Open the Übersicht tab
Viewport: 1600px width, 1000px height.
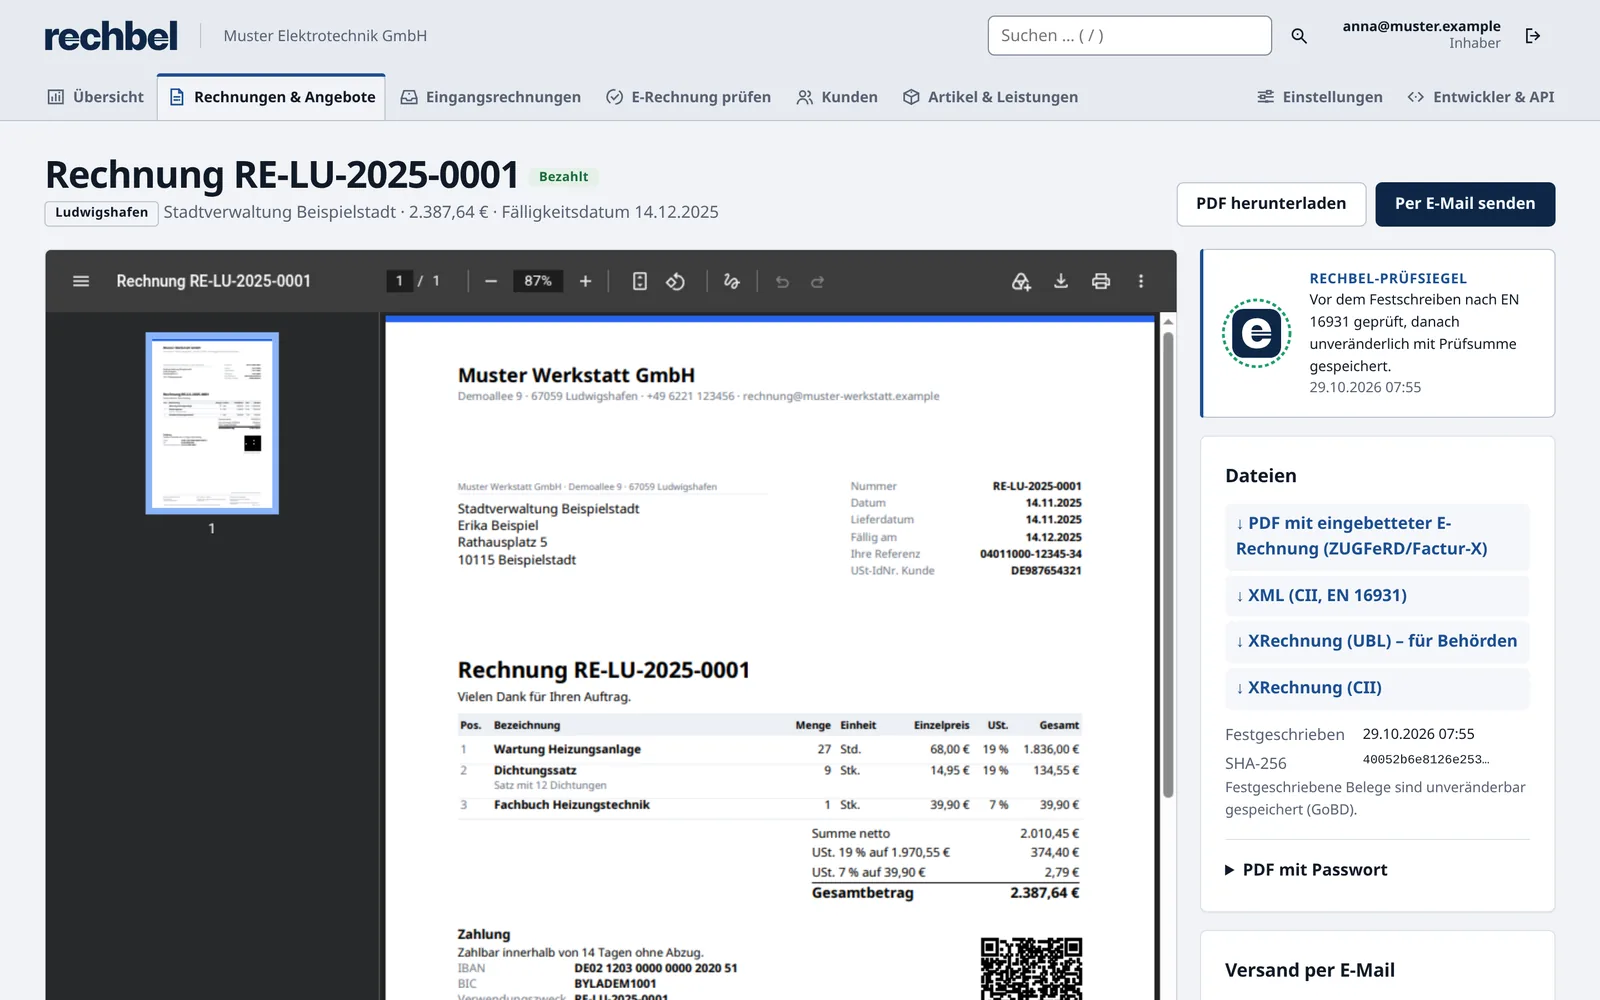(x=96, y=97)
